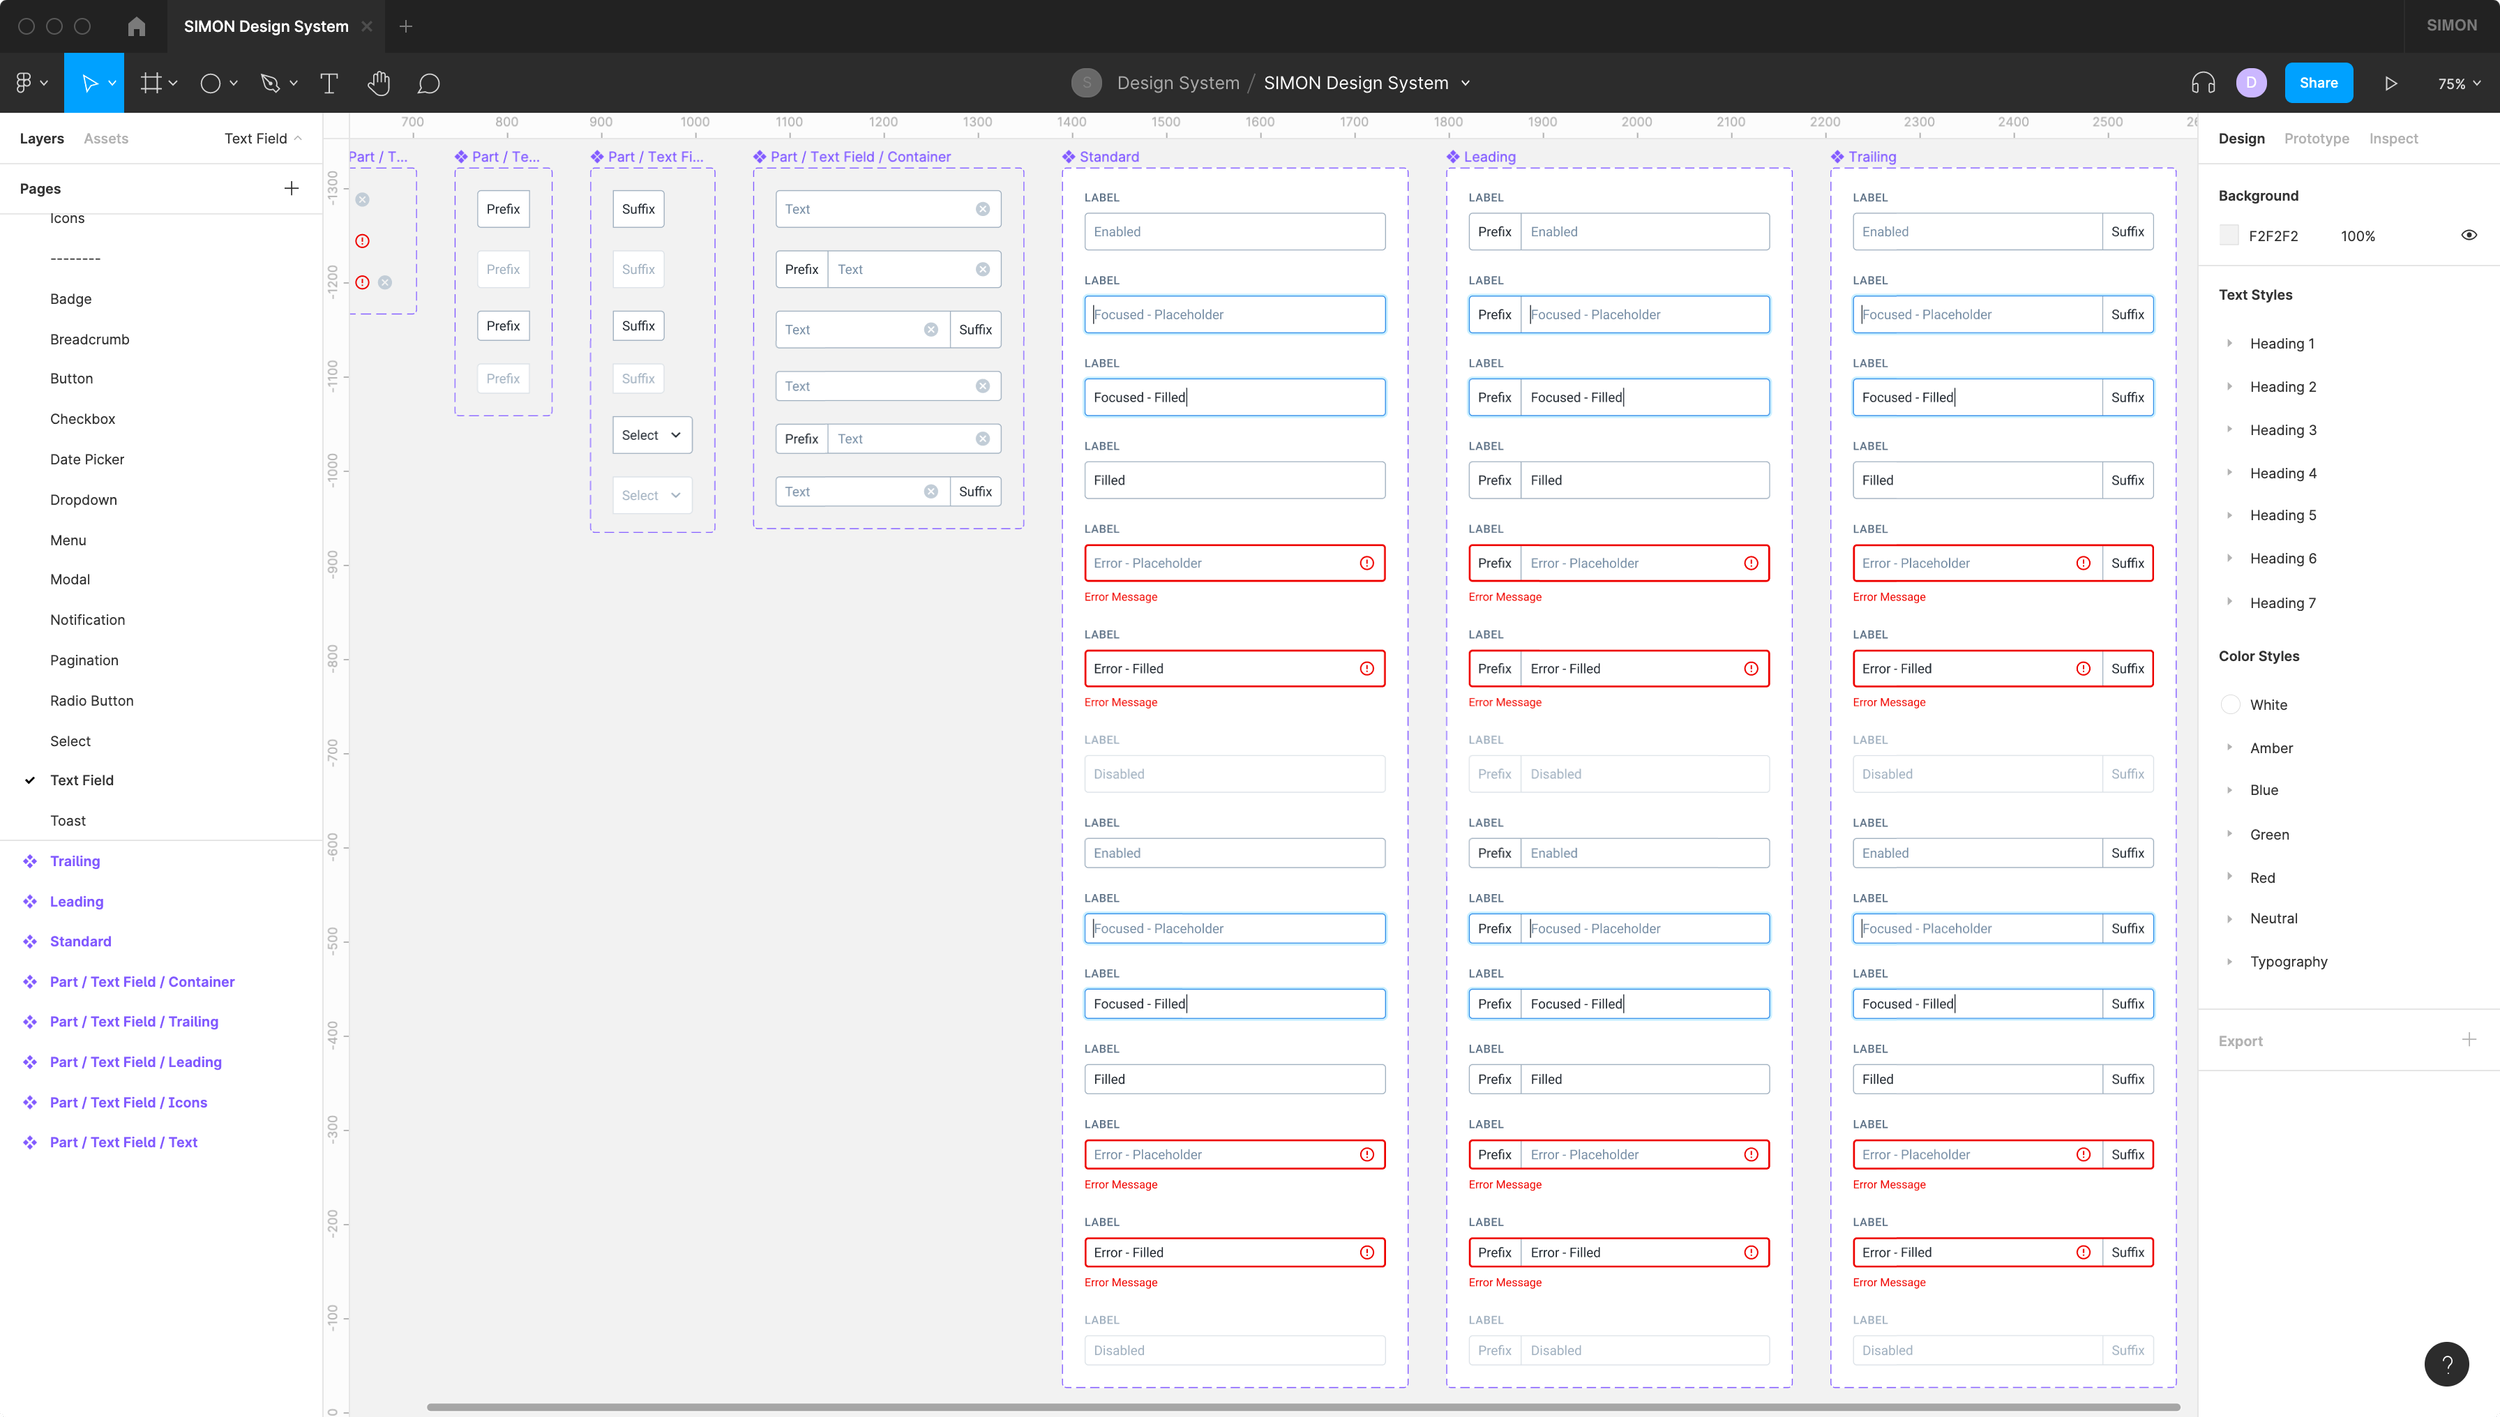Screen dimensions: 2500x1417
Task: Click the home icon in the tab bar
Action: point(137,27)
